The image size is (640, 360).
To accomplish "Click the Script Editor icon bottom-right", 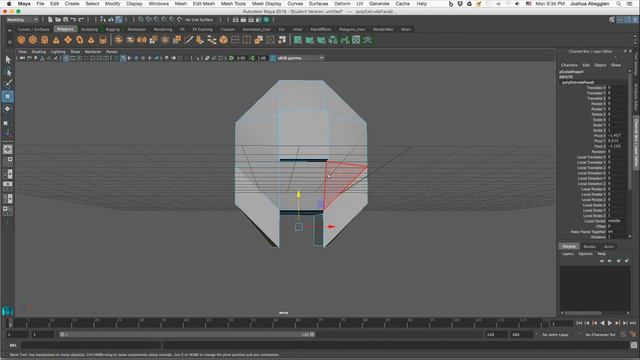I will coord(634,345).
